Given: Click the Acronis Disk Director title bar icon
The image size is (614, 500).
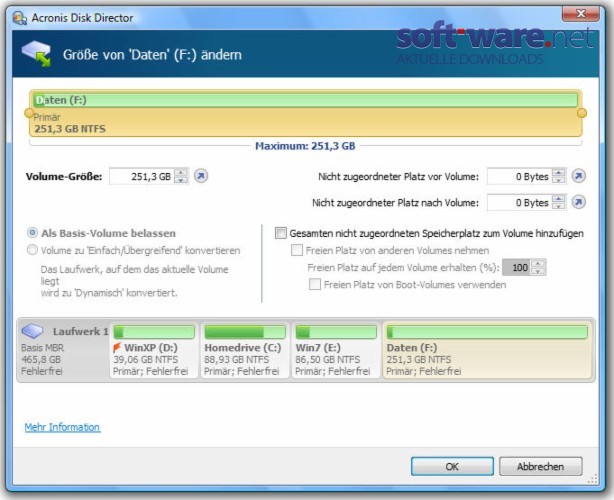Looking at the screenshot, I should coord(20,18).
